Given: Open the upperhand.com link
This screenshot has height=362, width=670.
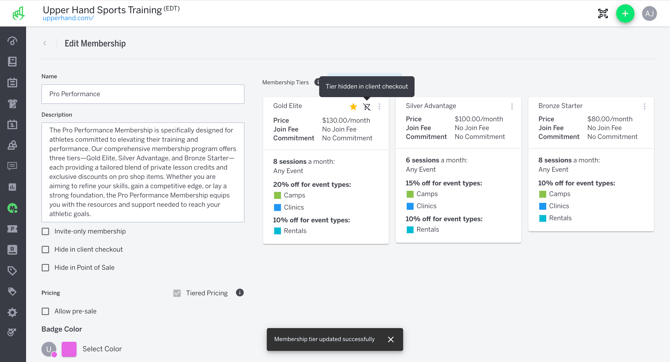Looking at the screenshot, I should pos(68,18).
